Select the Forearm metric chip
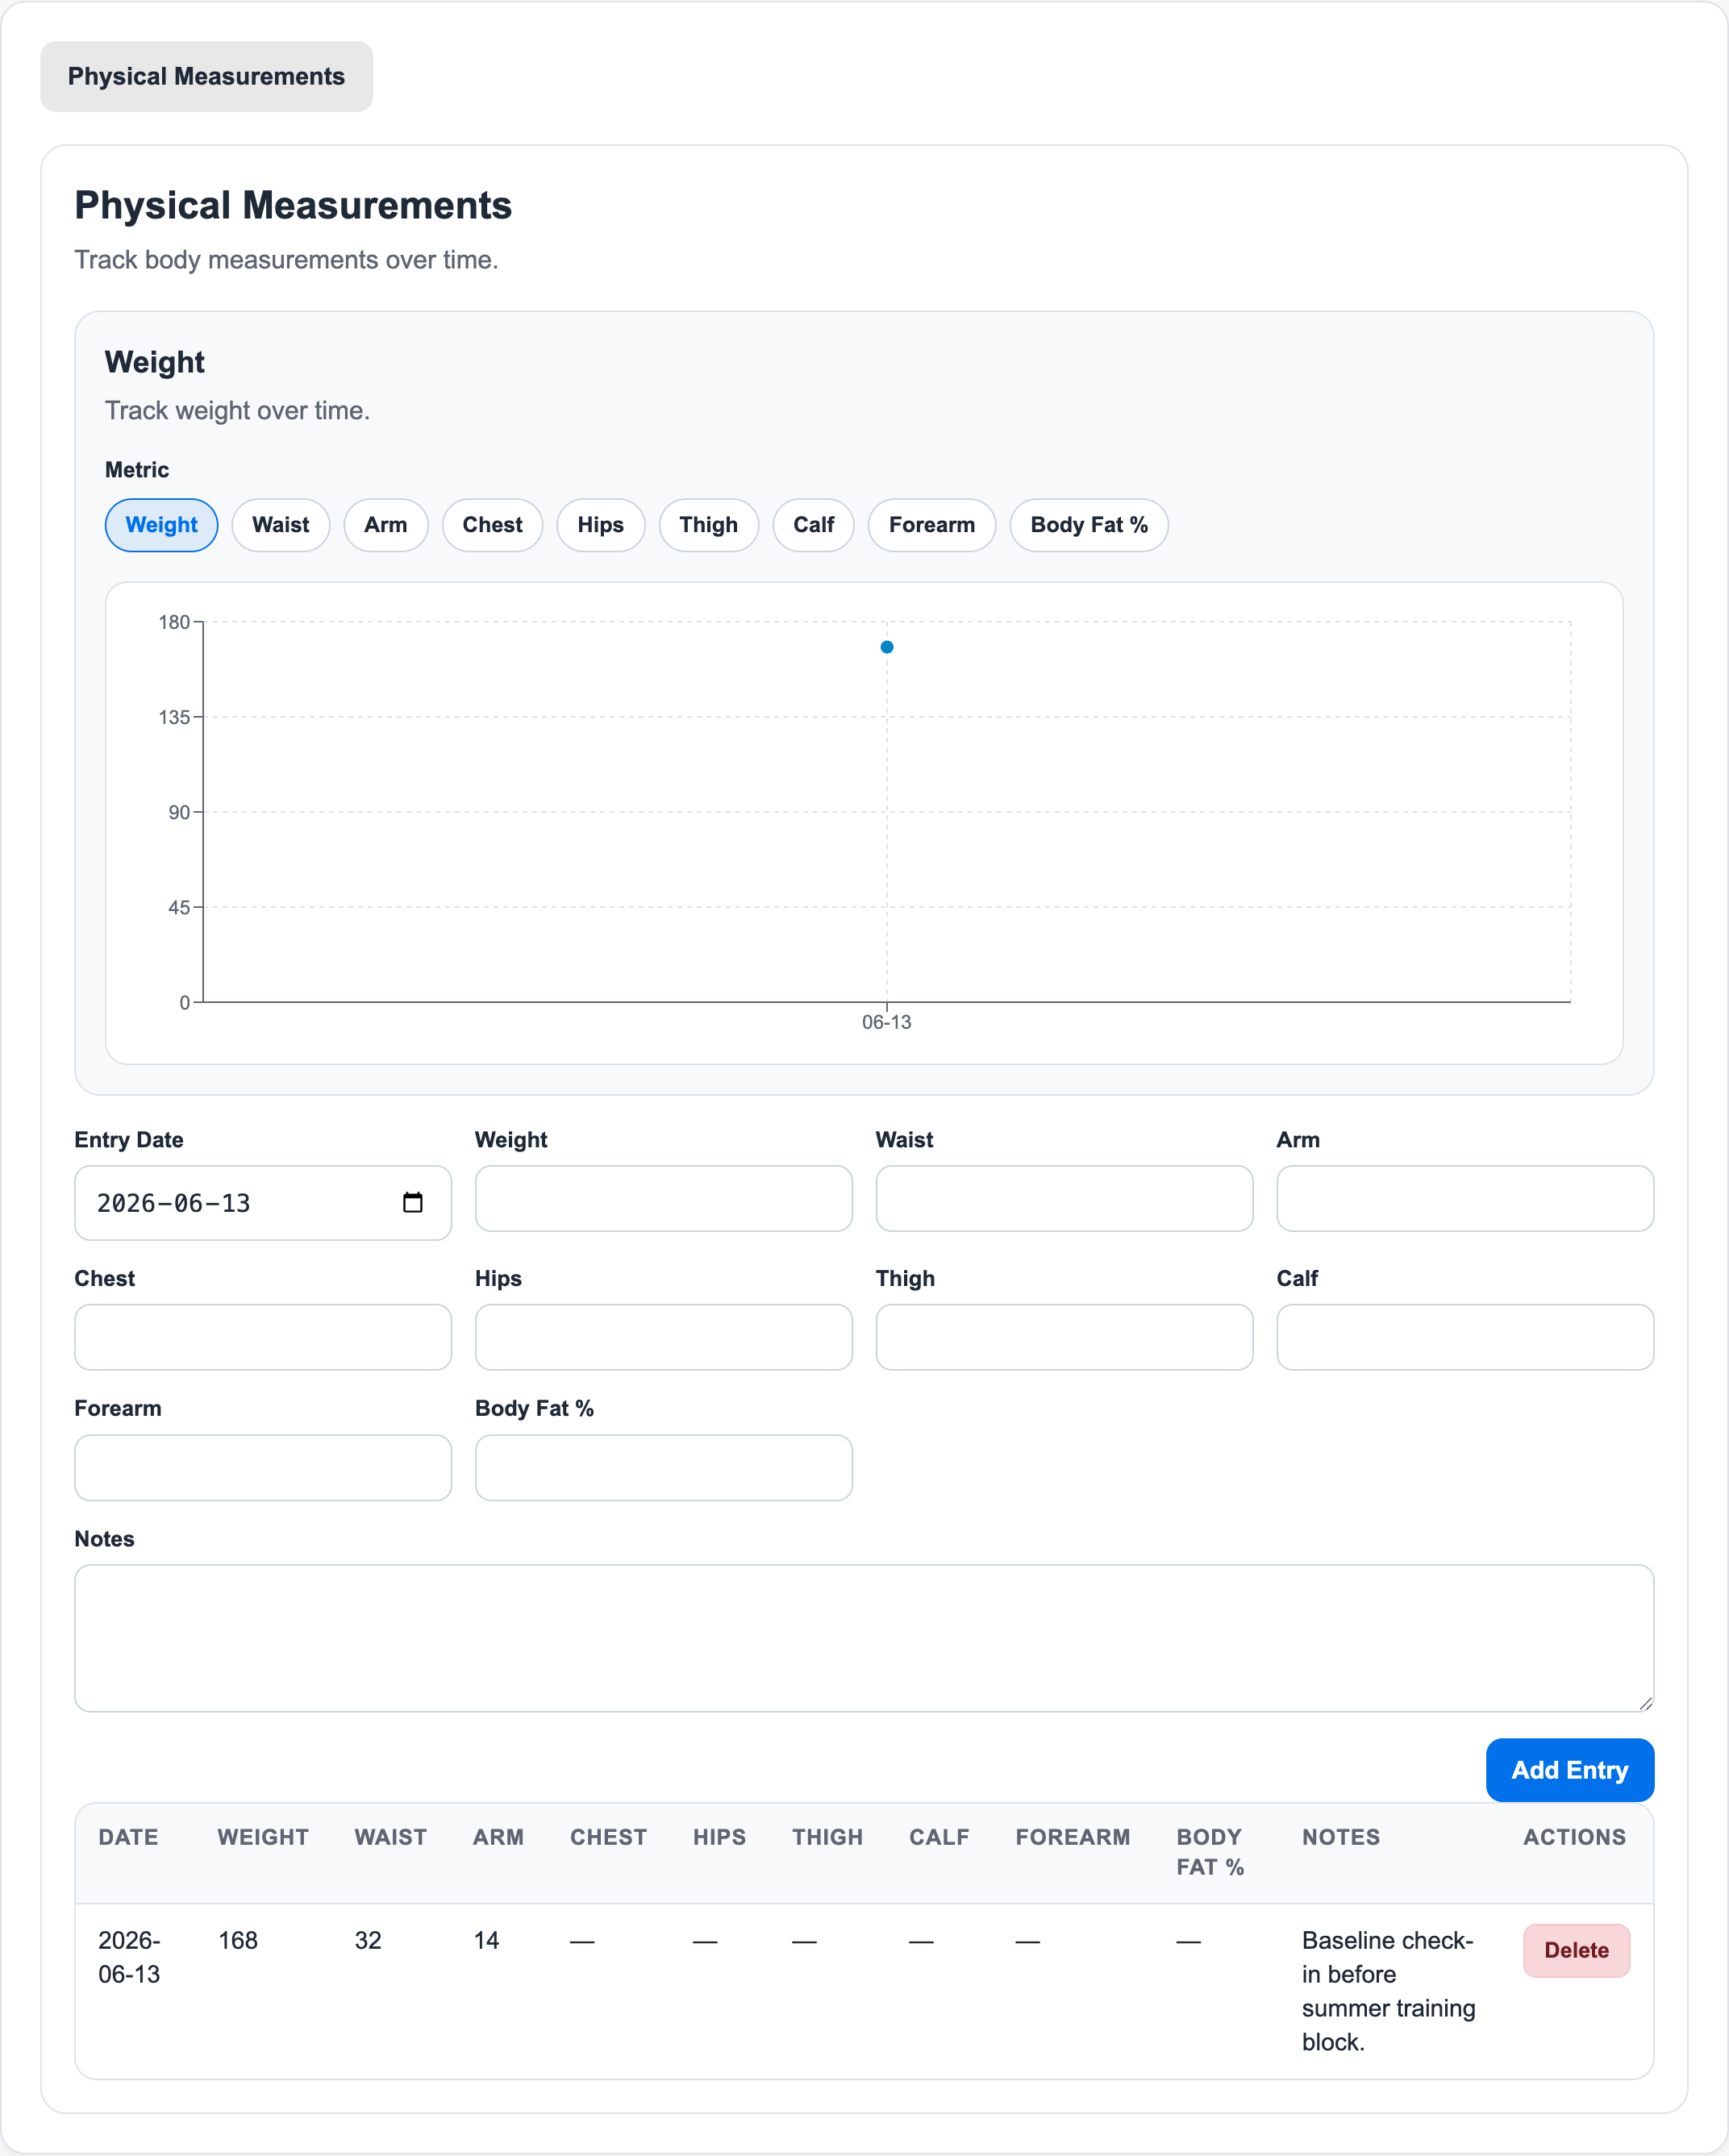The height and width of the screenshot is (2156, 1729). [932, 525]
